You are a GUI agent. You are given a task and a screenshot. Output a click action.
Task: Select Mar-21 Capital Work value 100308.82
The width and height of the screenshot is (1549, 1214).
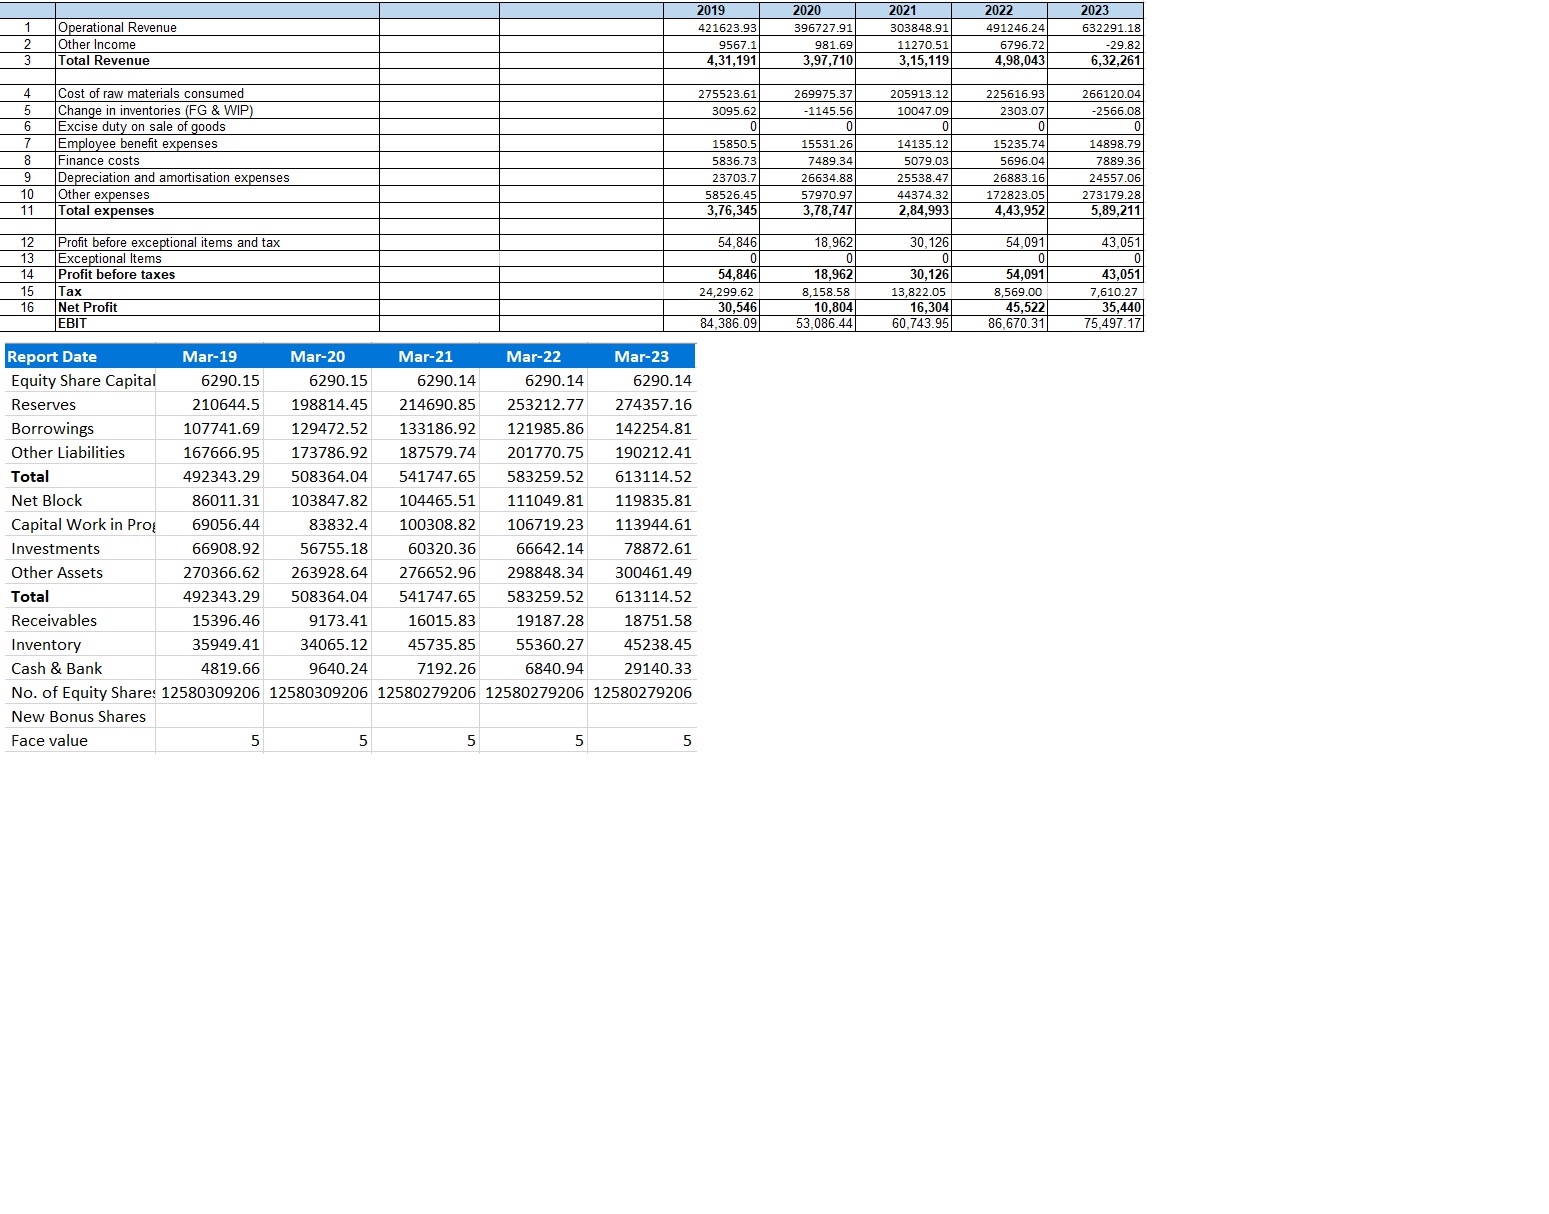437,524
